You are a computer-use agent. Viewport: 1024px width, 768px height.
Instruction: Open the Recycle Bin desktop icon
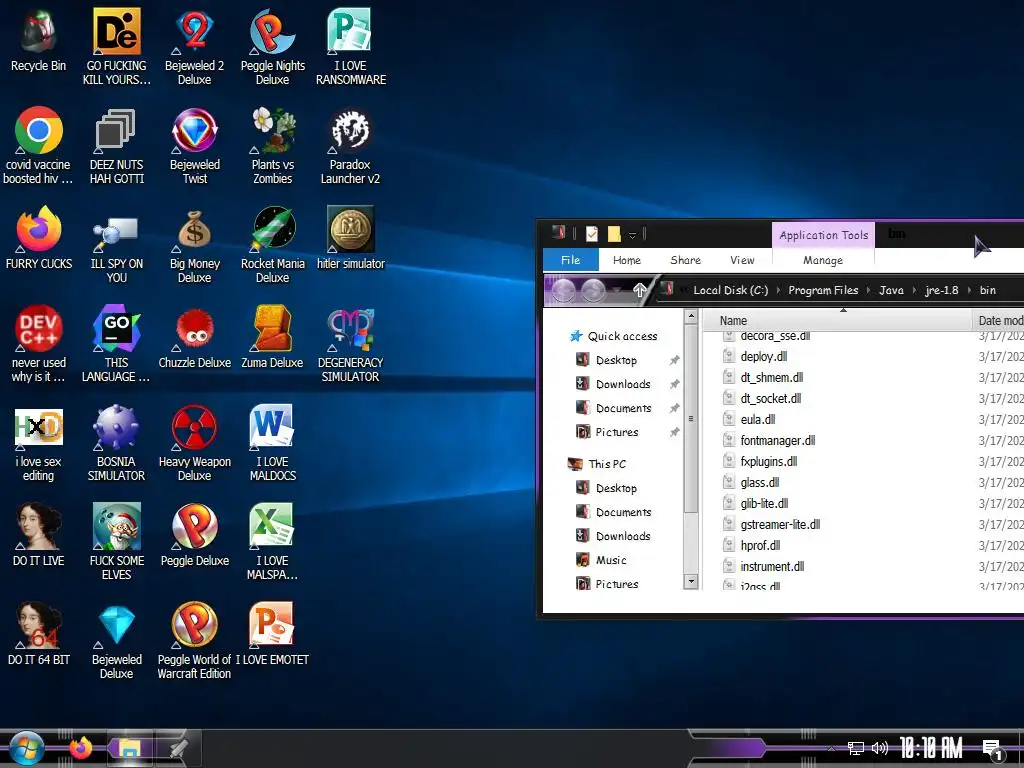39,40
